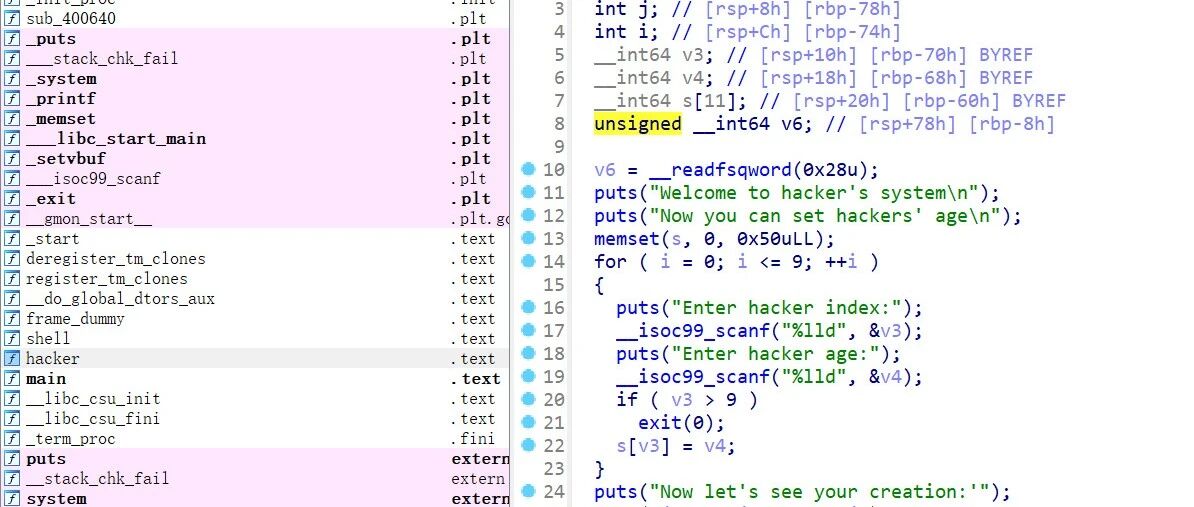Click the if ( v3 > 9 ) condition
Screen dimensions: 1194x507
687,400
